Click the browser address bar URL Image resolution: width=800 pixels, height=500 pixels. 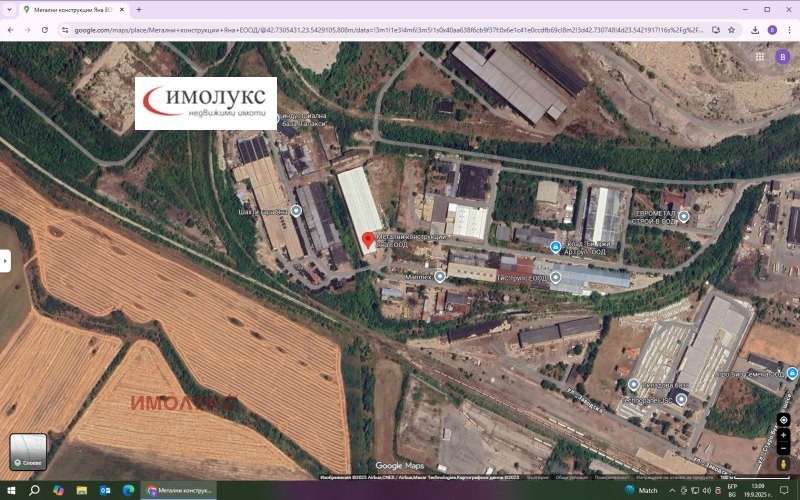tap(390, 30)
